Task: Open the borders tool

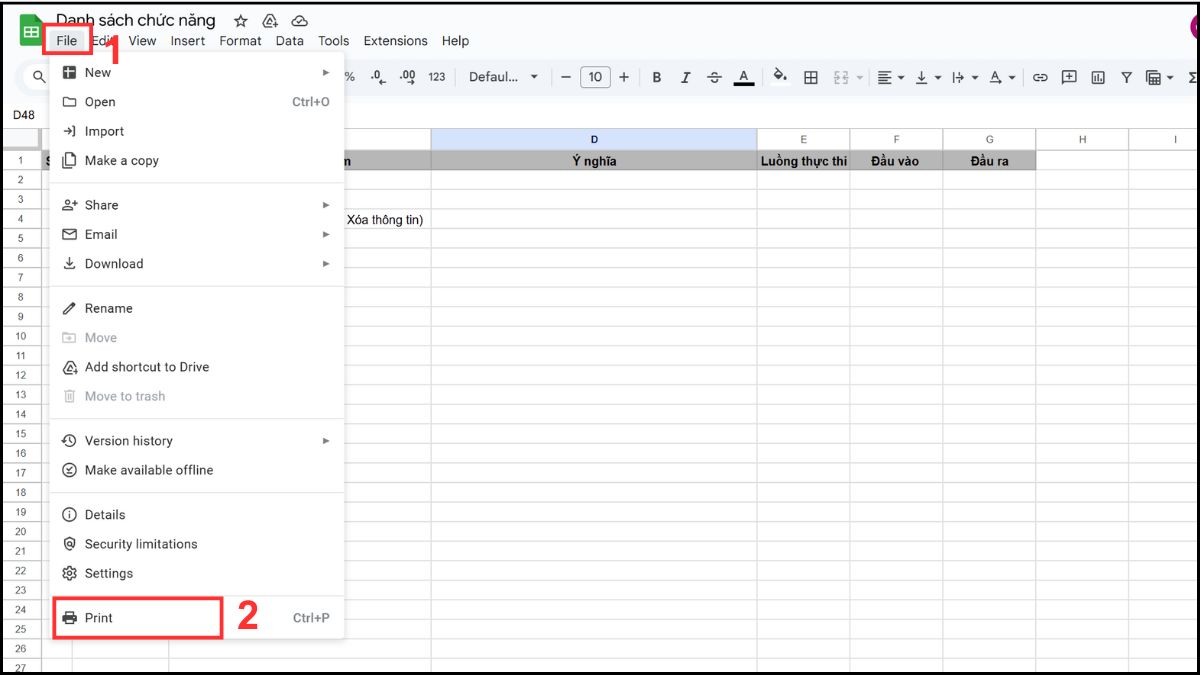Action: coord(810,76)
